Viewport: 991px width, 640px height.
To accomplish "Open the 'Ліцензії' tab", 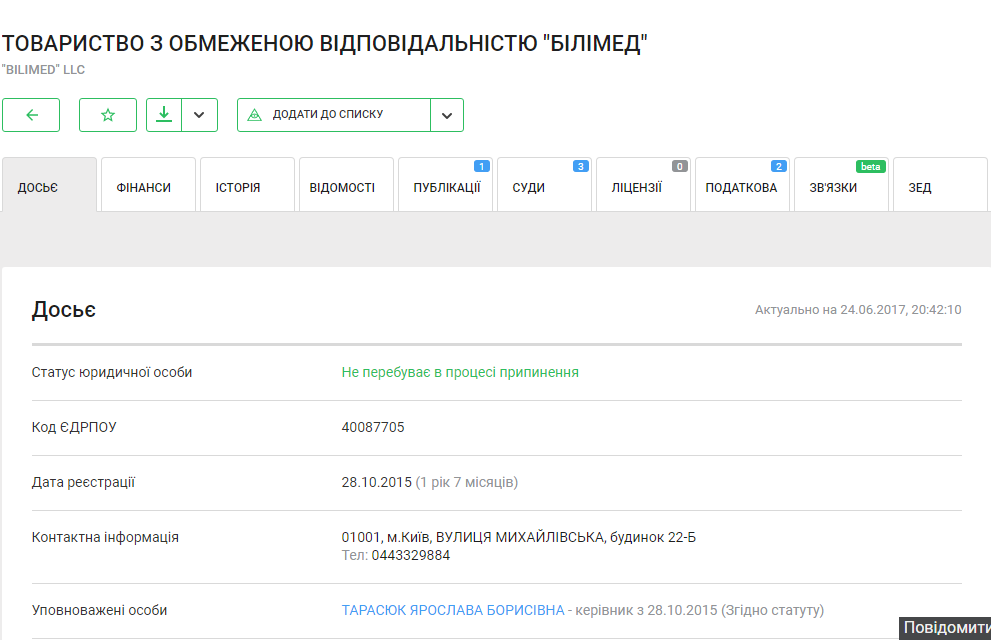I will pyautogui.click(x=643, y=186).
